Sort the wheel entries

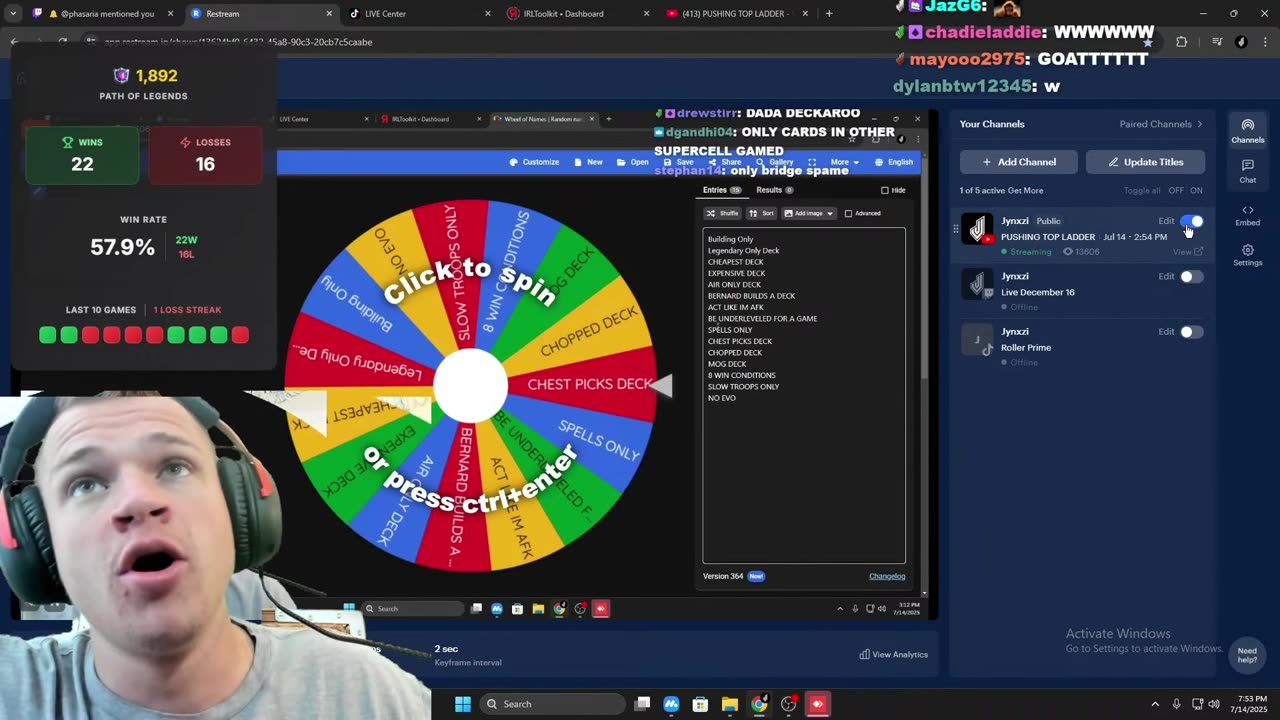(762, 213)
